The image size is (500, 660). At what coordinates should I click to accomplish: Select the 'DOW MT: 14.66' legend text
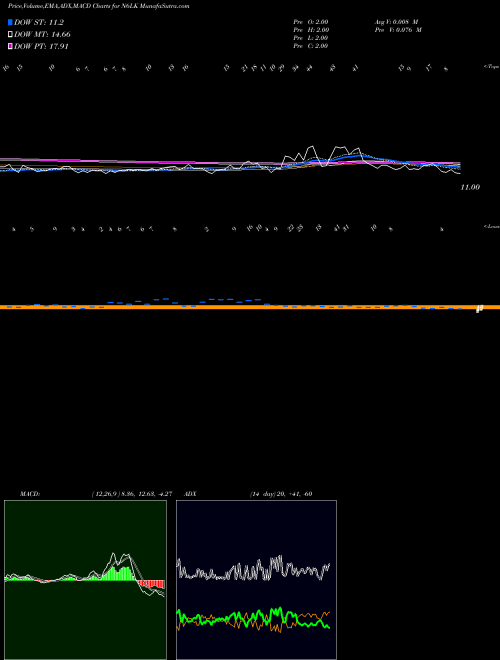43,35
